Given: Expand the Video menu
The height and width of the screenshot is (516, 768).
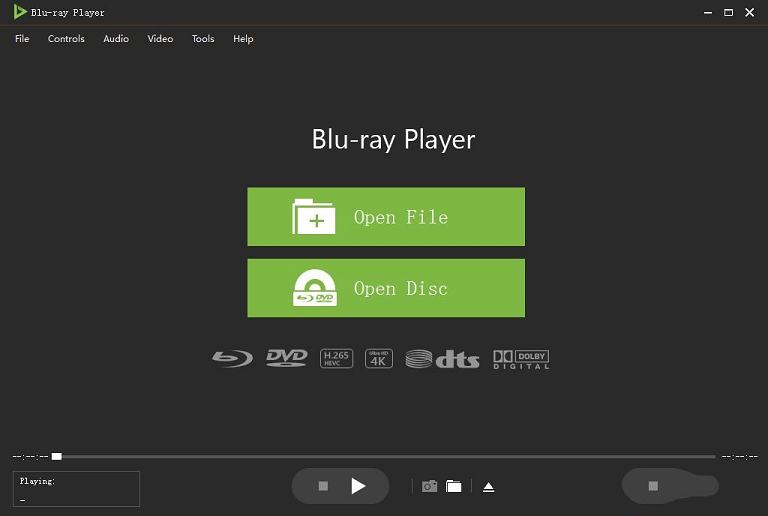Looking at the screenshot, I should [x=160, y=39].
